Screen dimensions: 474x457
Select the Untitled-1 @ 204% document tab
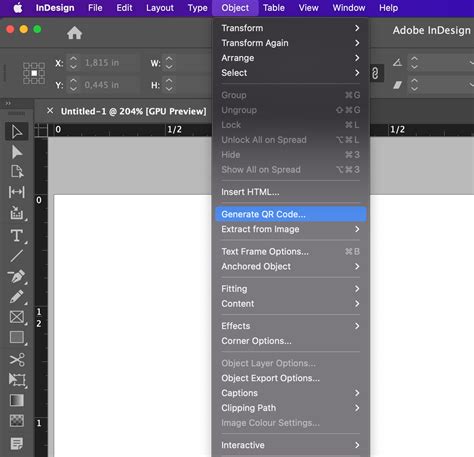pos(133,111)
